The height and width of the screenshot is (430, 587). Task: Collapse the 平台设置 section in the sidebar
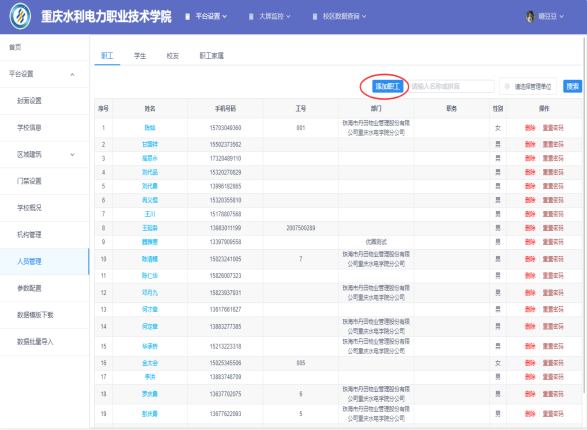72,74
